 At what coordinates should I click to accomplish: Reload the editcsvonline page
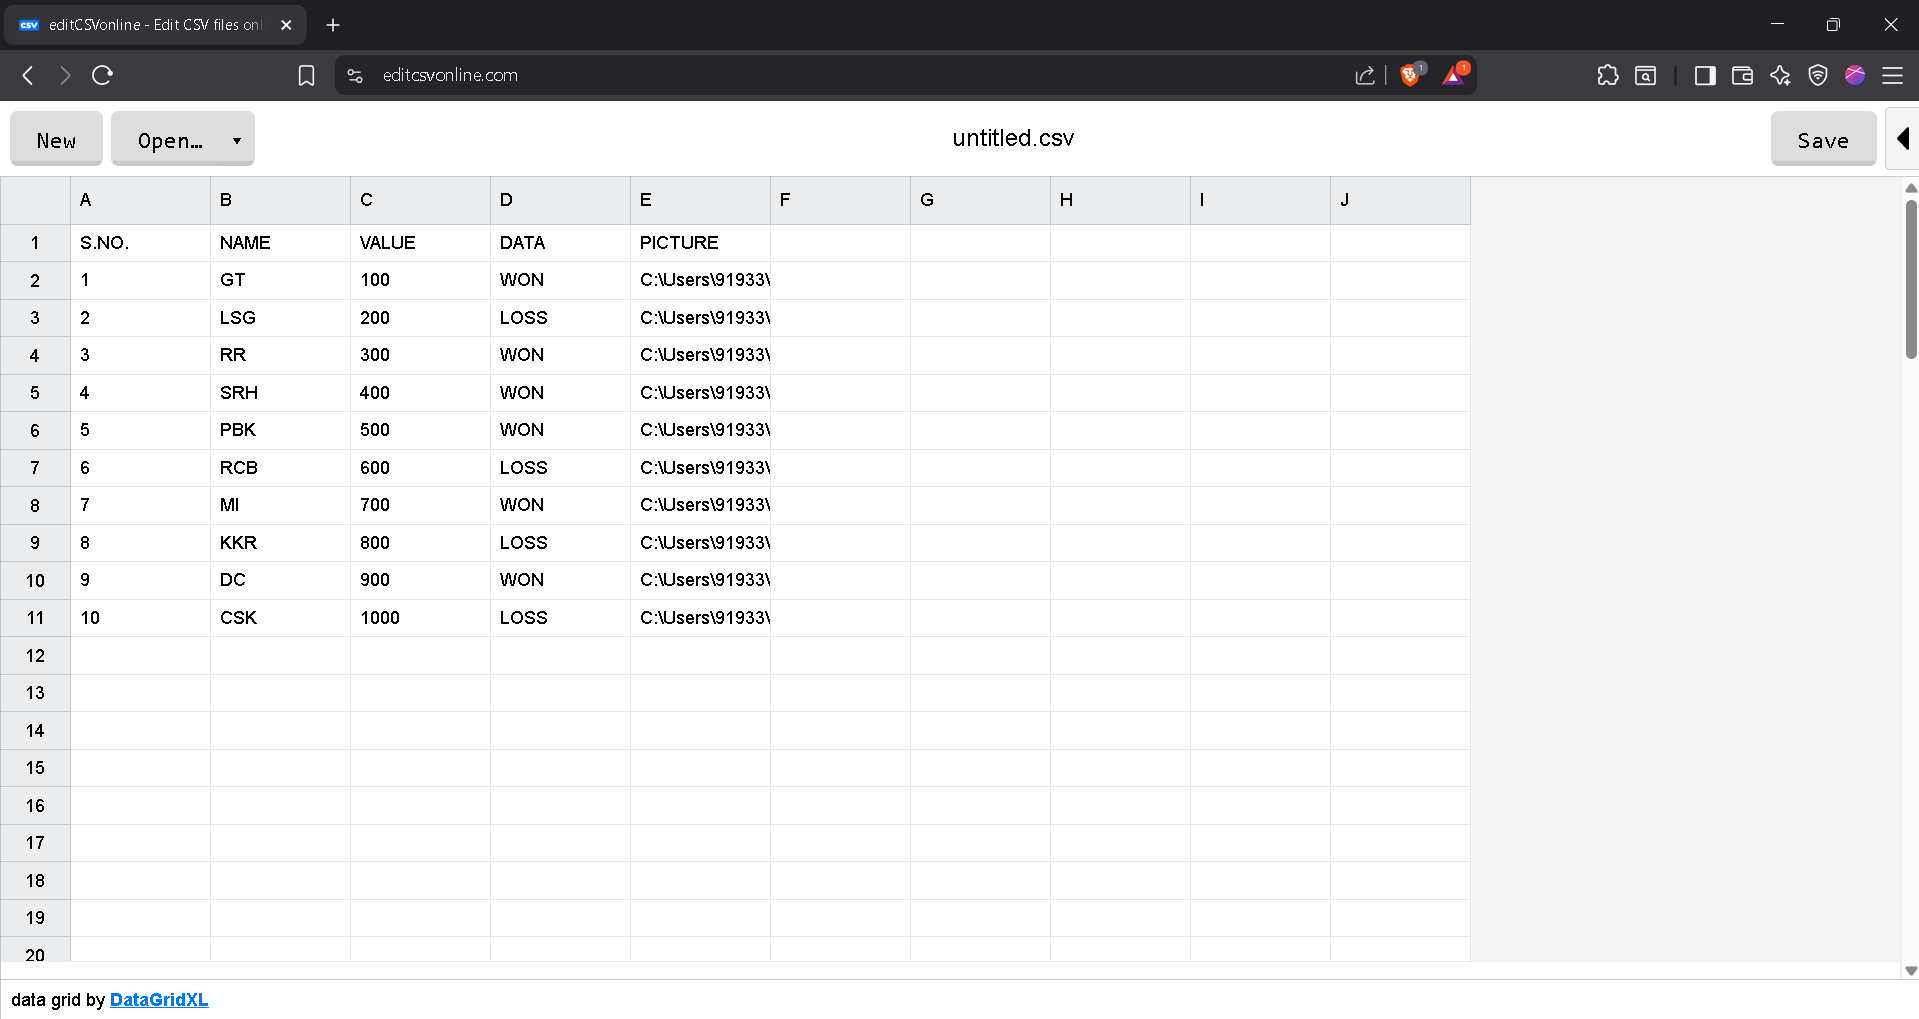tap(102, 75)
